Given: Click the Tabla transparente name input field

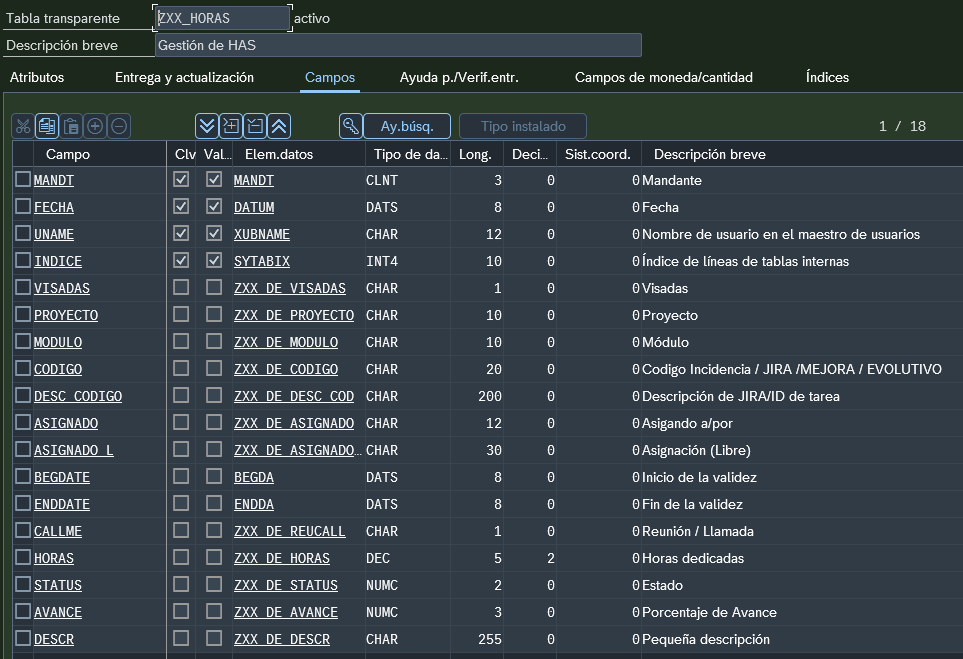Looking at the screenshot, I should point(223,18).
